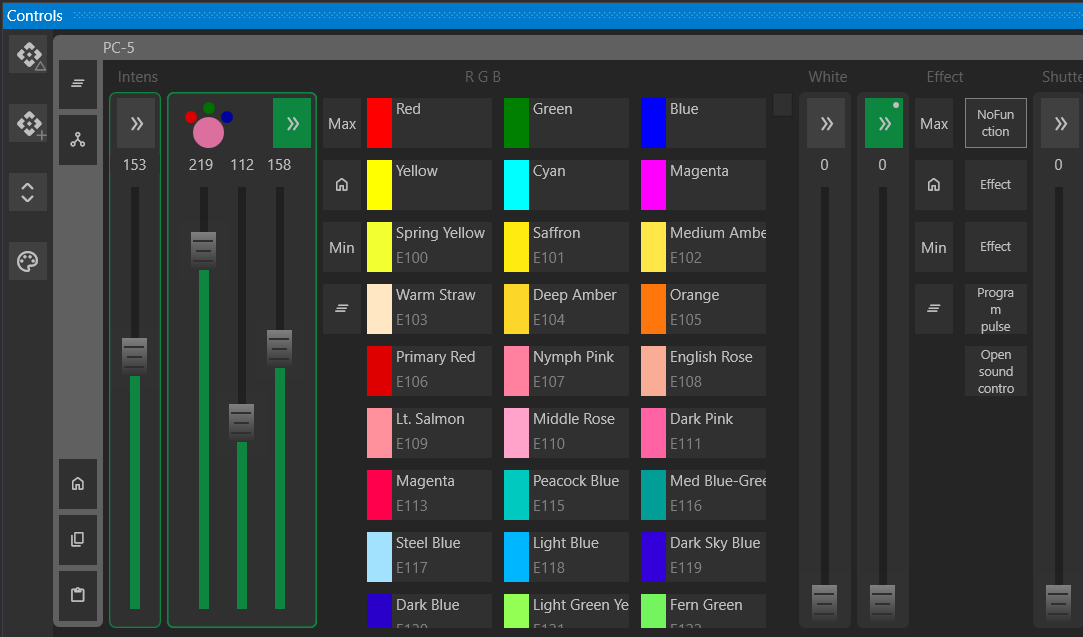The height and width of the screenshot is (637, 1083).
Task: Click the first White fader handle
Action: click(825, 602)
